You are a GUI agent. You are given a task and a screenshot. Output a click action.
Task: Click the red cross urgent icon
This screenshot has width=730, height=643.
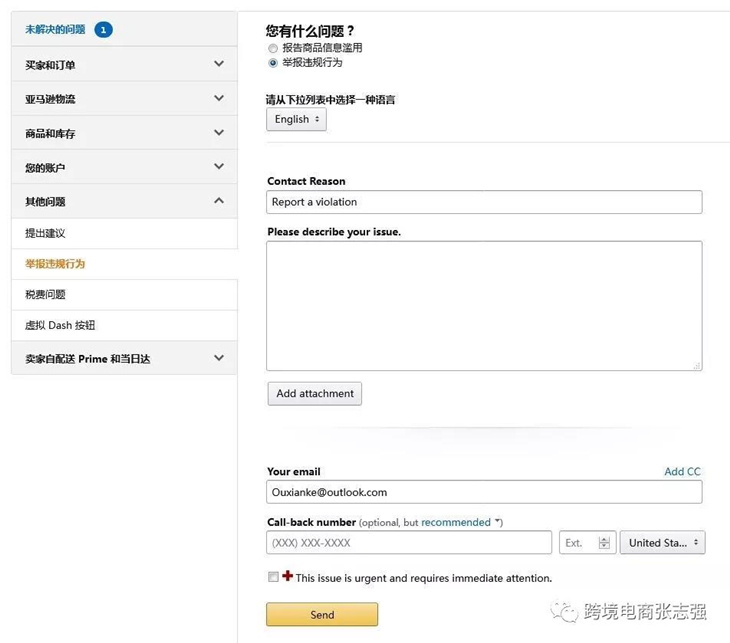[x=288, y=577]
